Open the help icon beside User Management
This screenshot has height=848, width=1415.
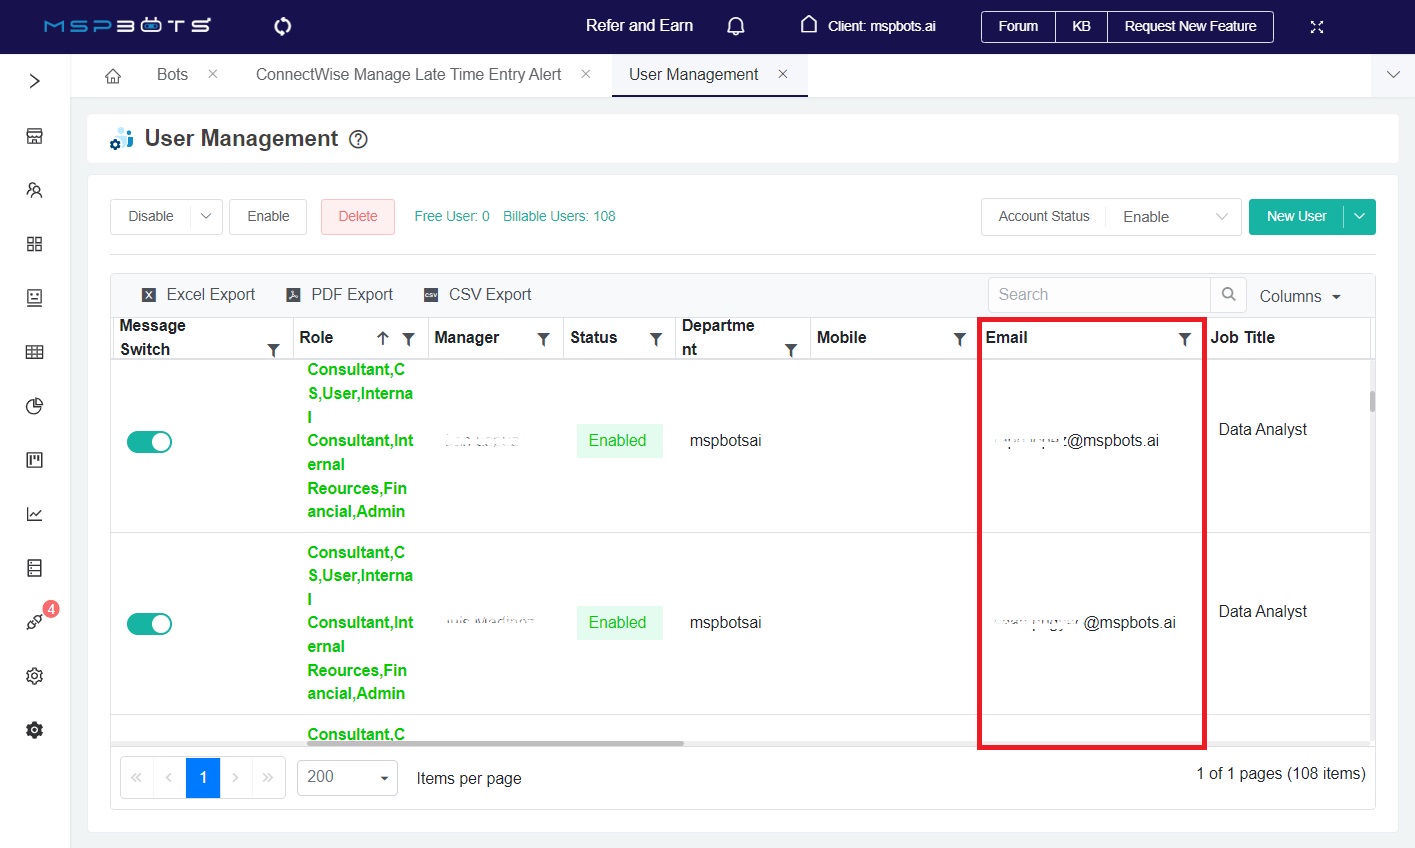[358, 140]
